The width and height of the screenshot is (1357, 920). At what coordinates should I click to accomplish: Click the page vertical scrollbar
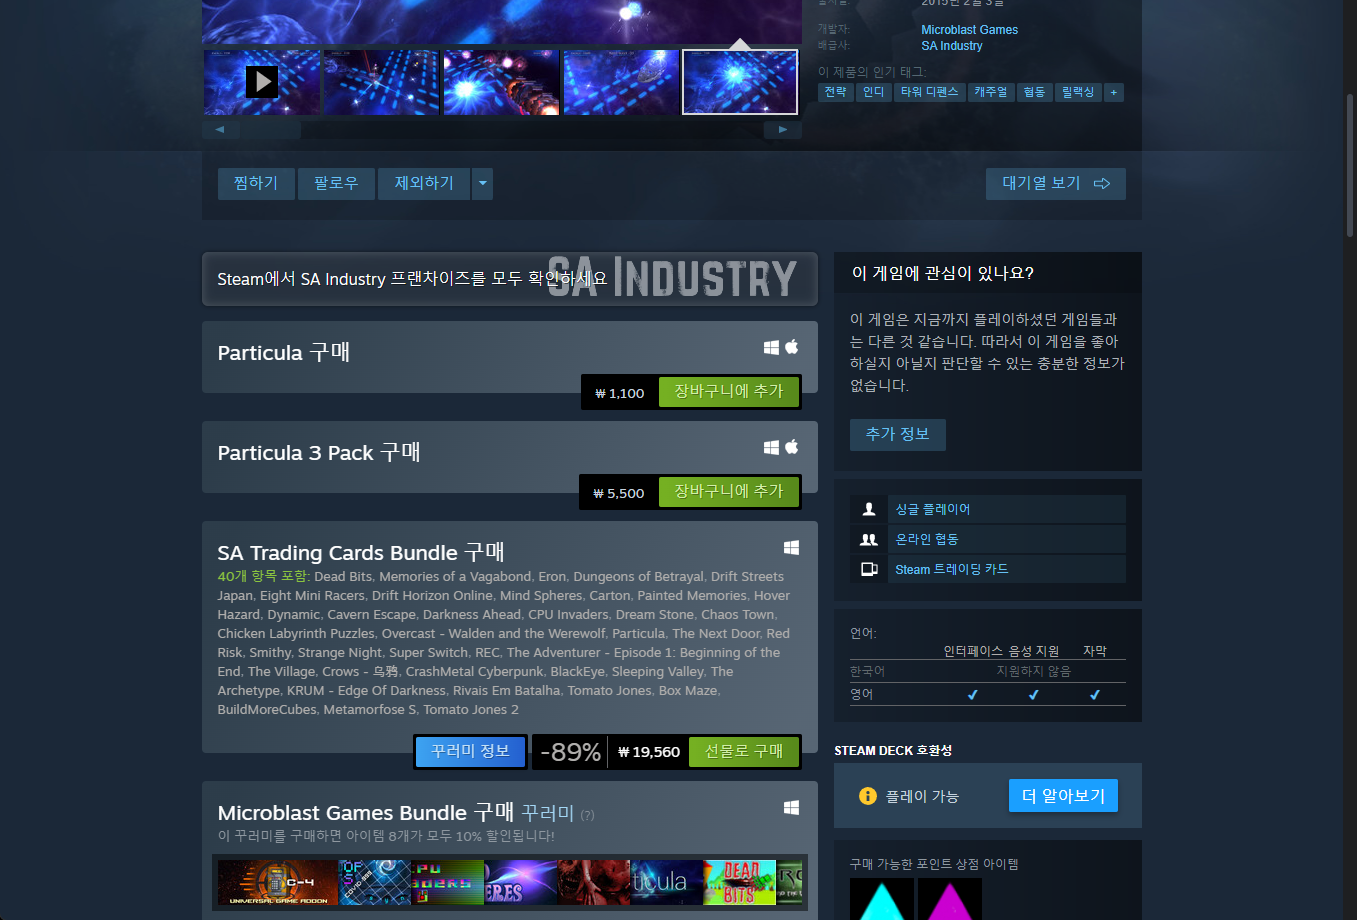click(x=1350, y=165)
